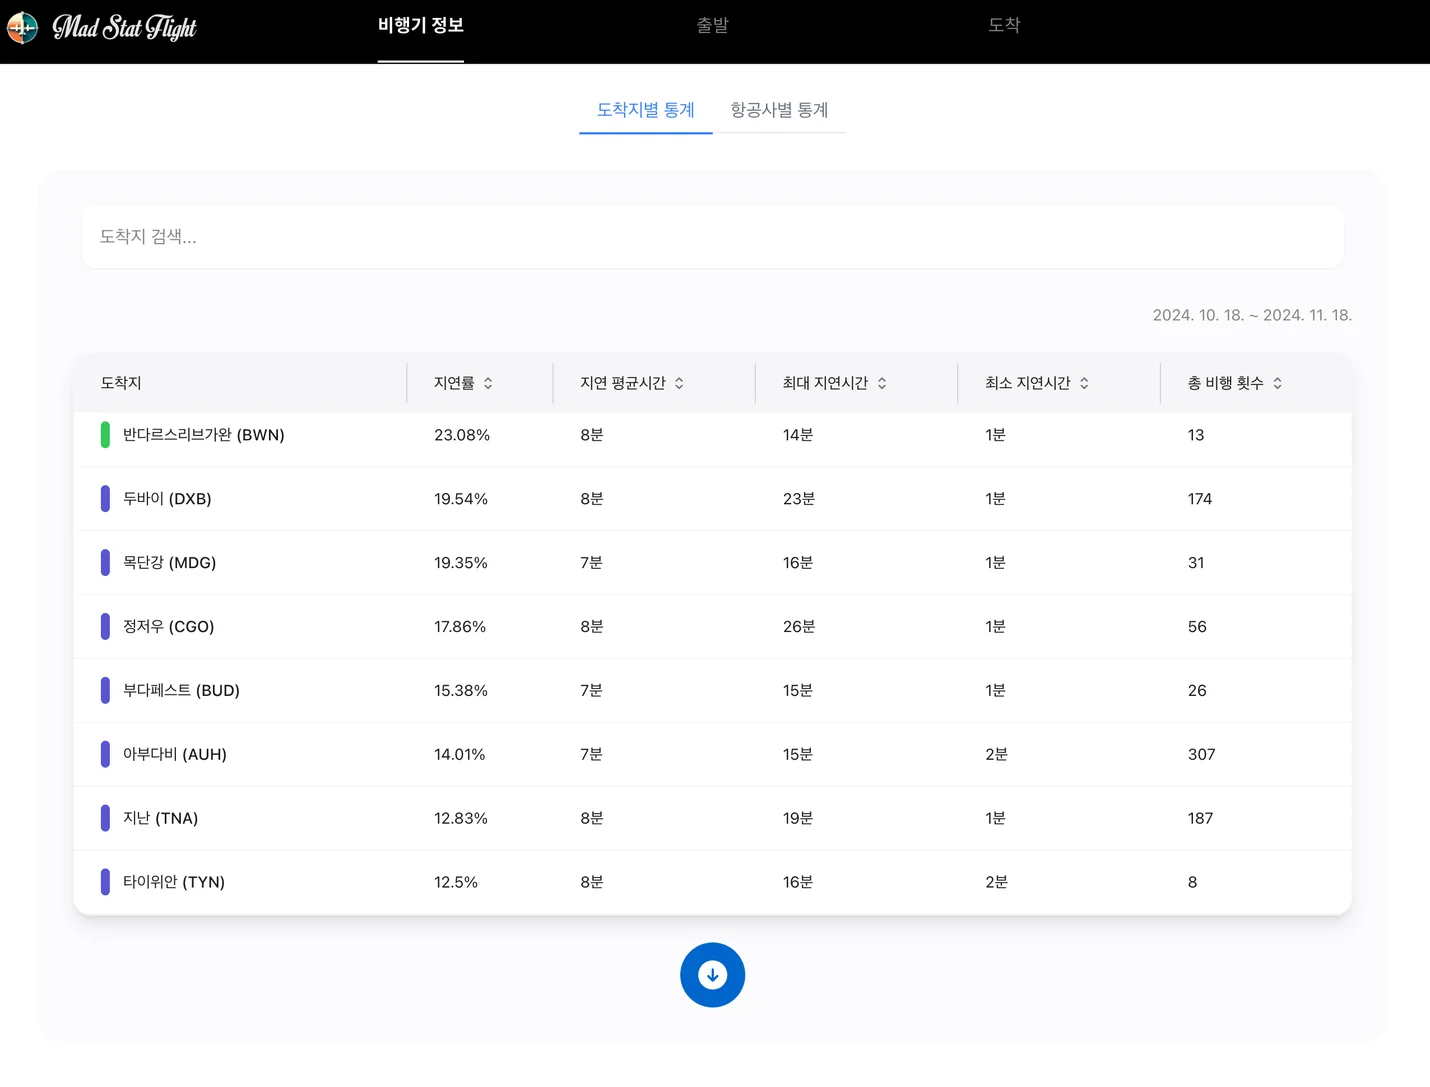
Task: Select the 반다르스리브가완 (BWN) row name
Action: (x=203, y=435)
